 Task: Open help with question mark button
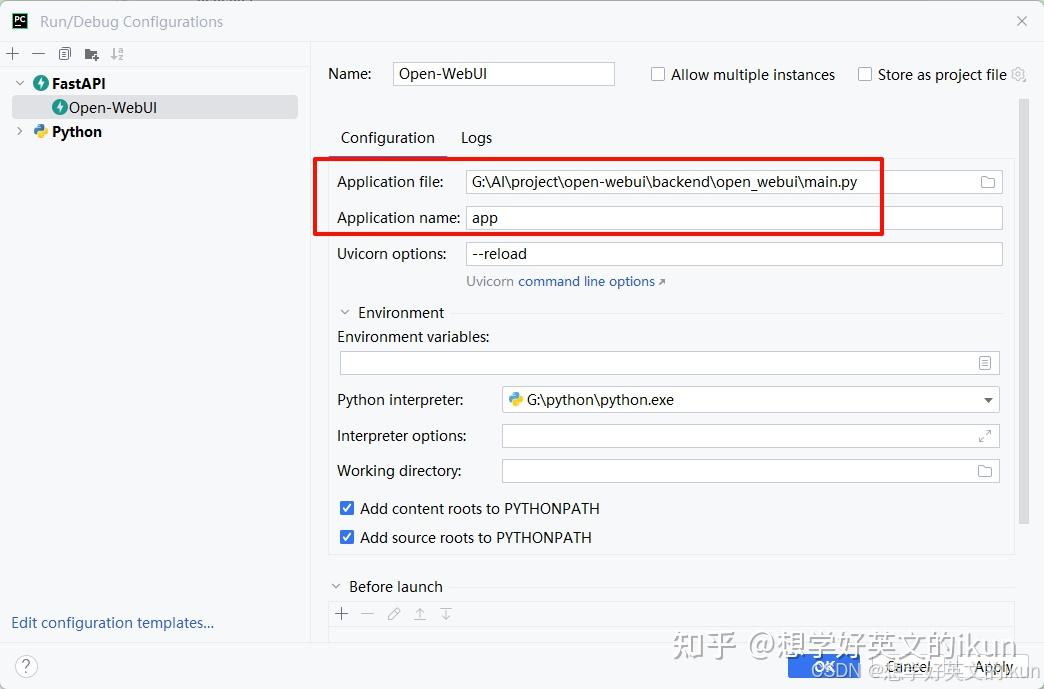[x=25, y=666]
